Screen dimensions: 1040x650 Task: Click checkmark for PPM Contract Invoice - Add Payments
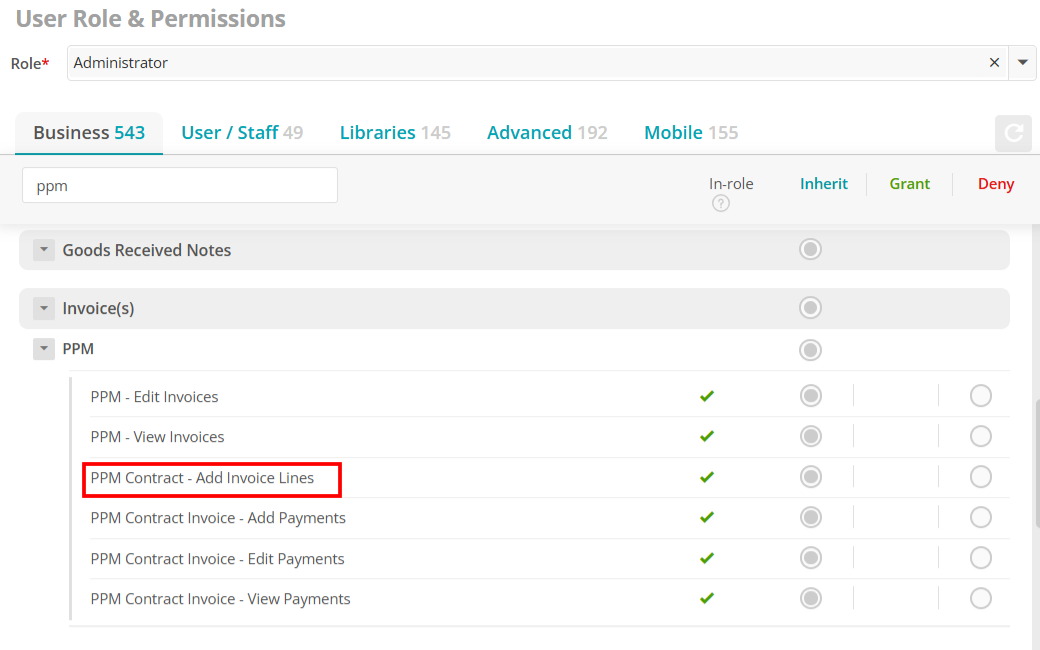point(707,517)
